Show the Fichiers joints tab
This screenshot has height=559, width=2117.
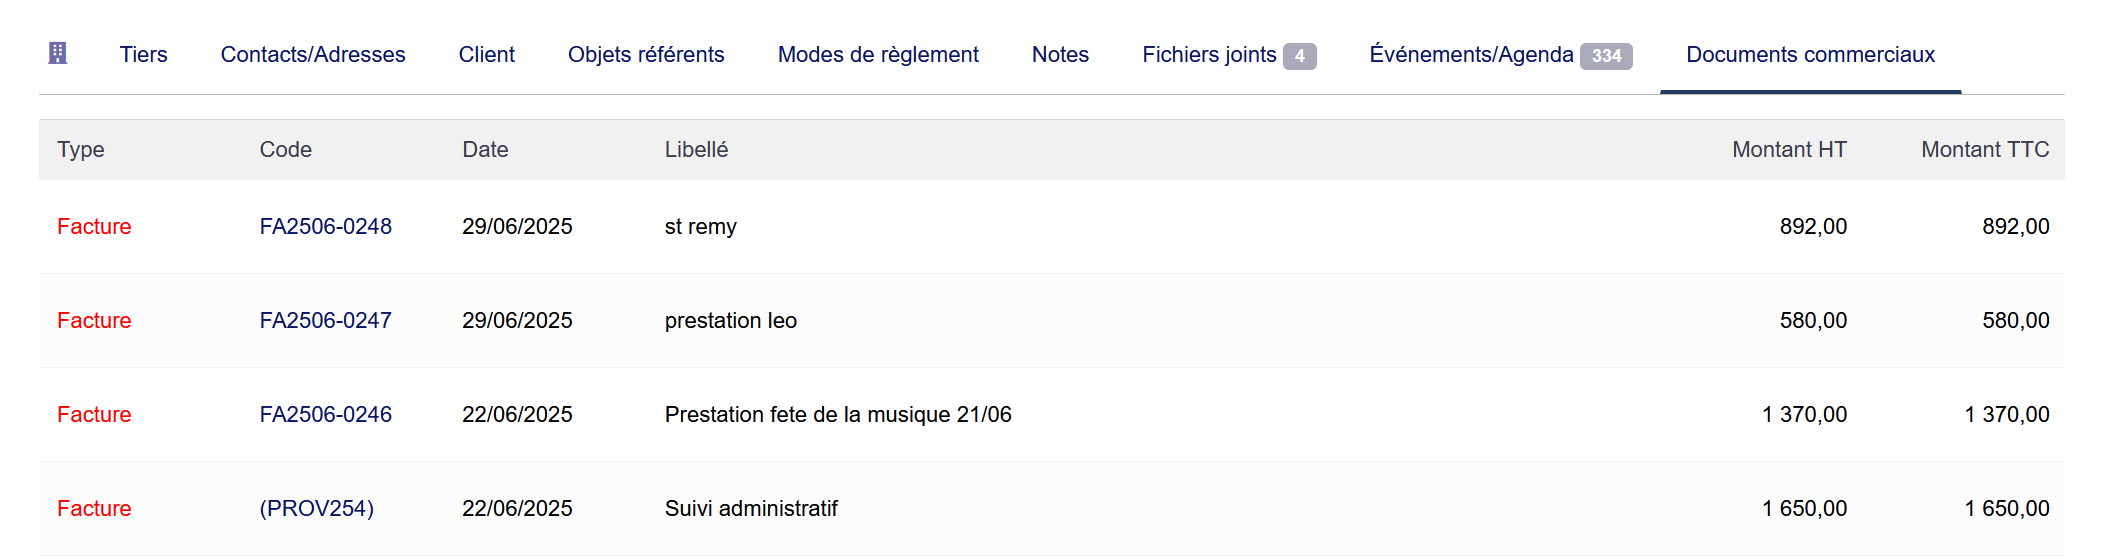click(x=1209, y=55)
